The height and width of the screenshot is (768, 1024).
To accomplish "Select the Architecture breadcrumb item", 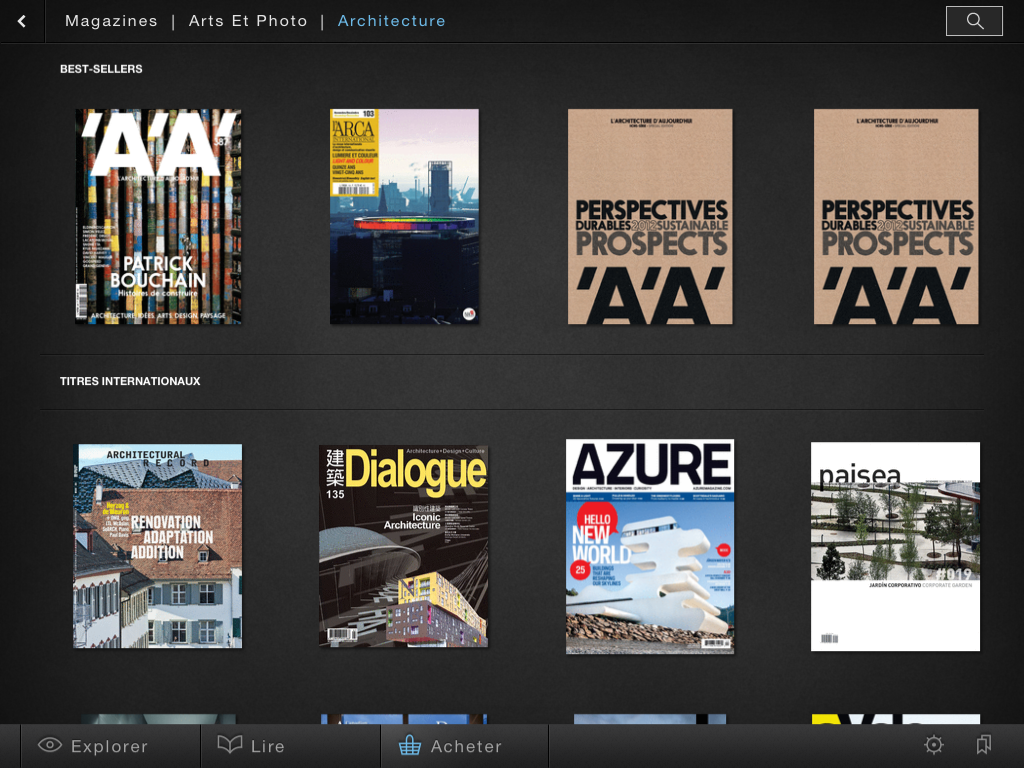I will coord(391,21).
